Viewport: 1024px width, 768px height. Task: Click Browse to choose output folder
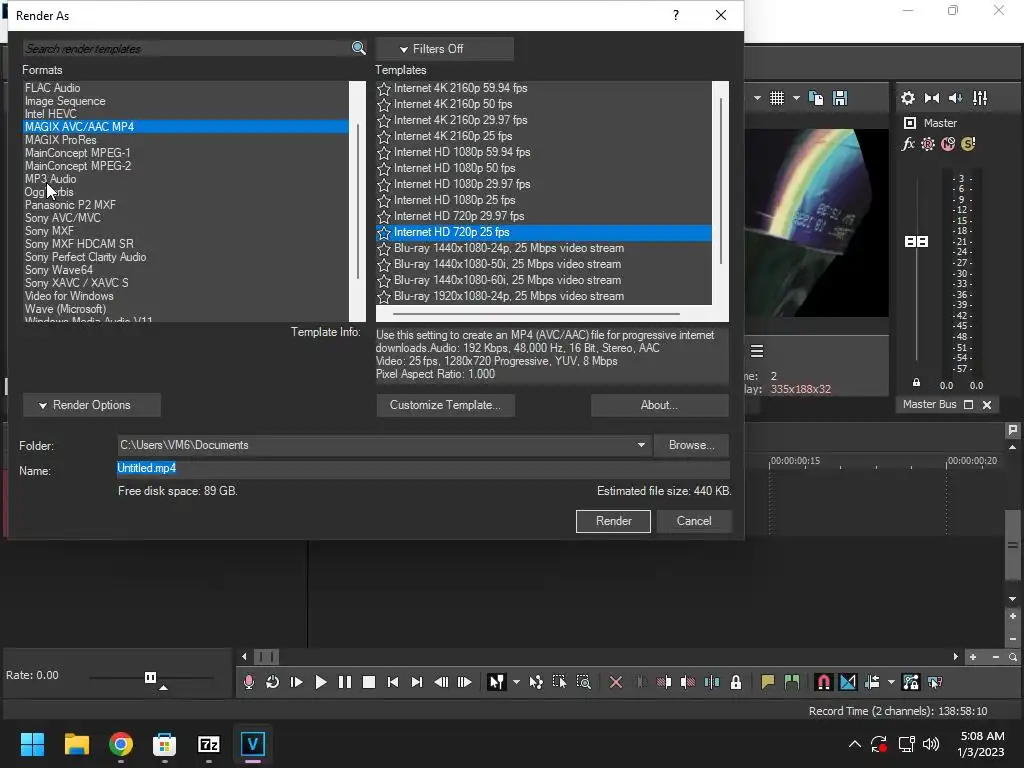pos(691,445)
